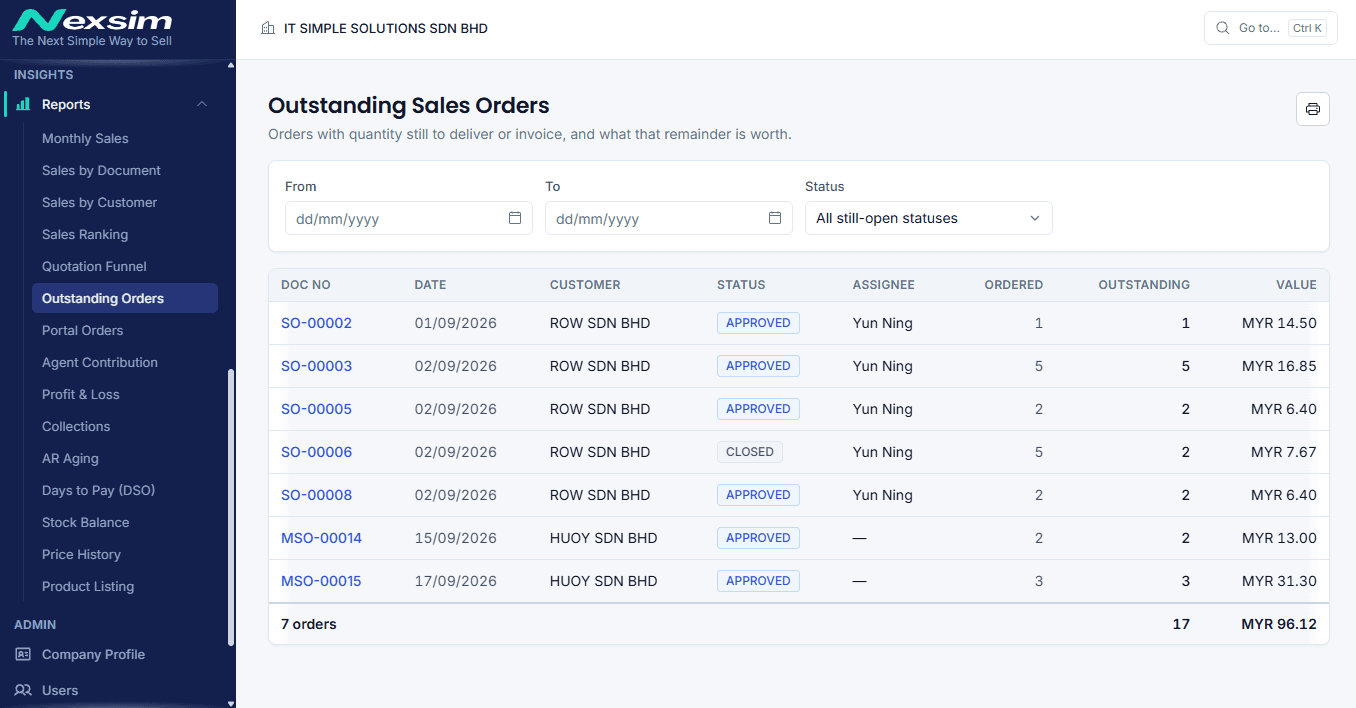Click the Reports bar chart icon
Viewport: 1356px width, 708px height.
(23, 104)
